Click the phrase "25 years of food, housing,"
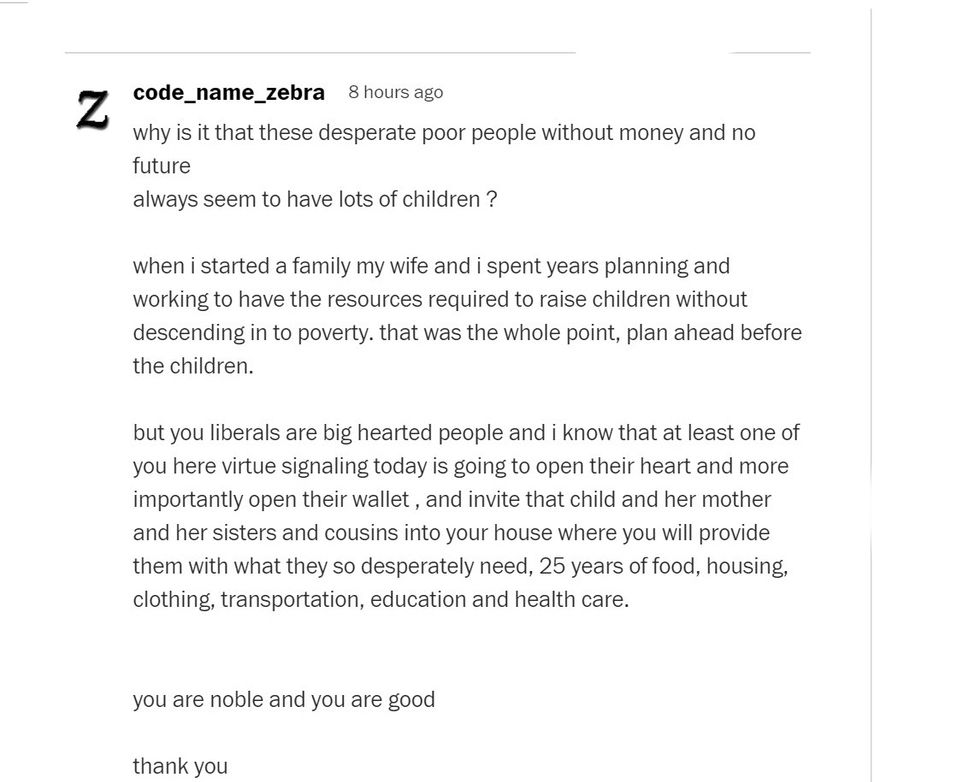The width and height of the screenshot is (980, 782). click(x=663, y=566)
